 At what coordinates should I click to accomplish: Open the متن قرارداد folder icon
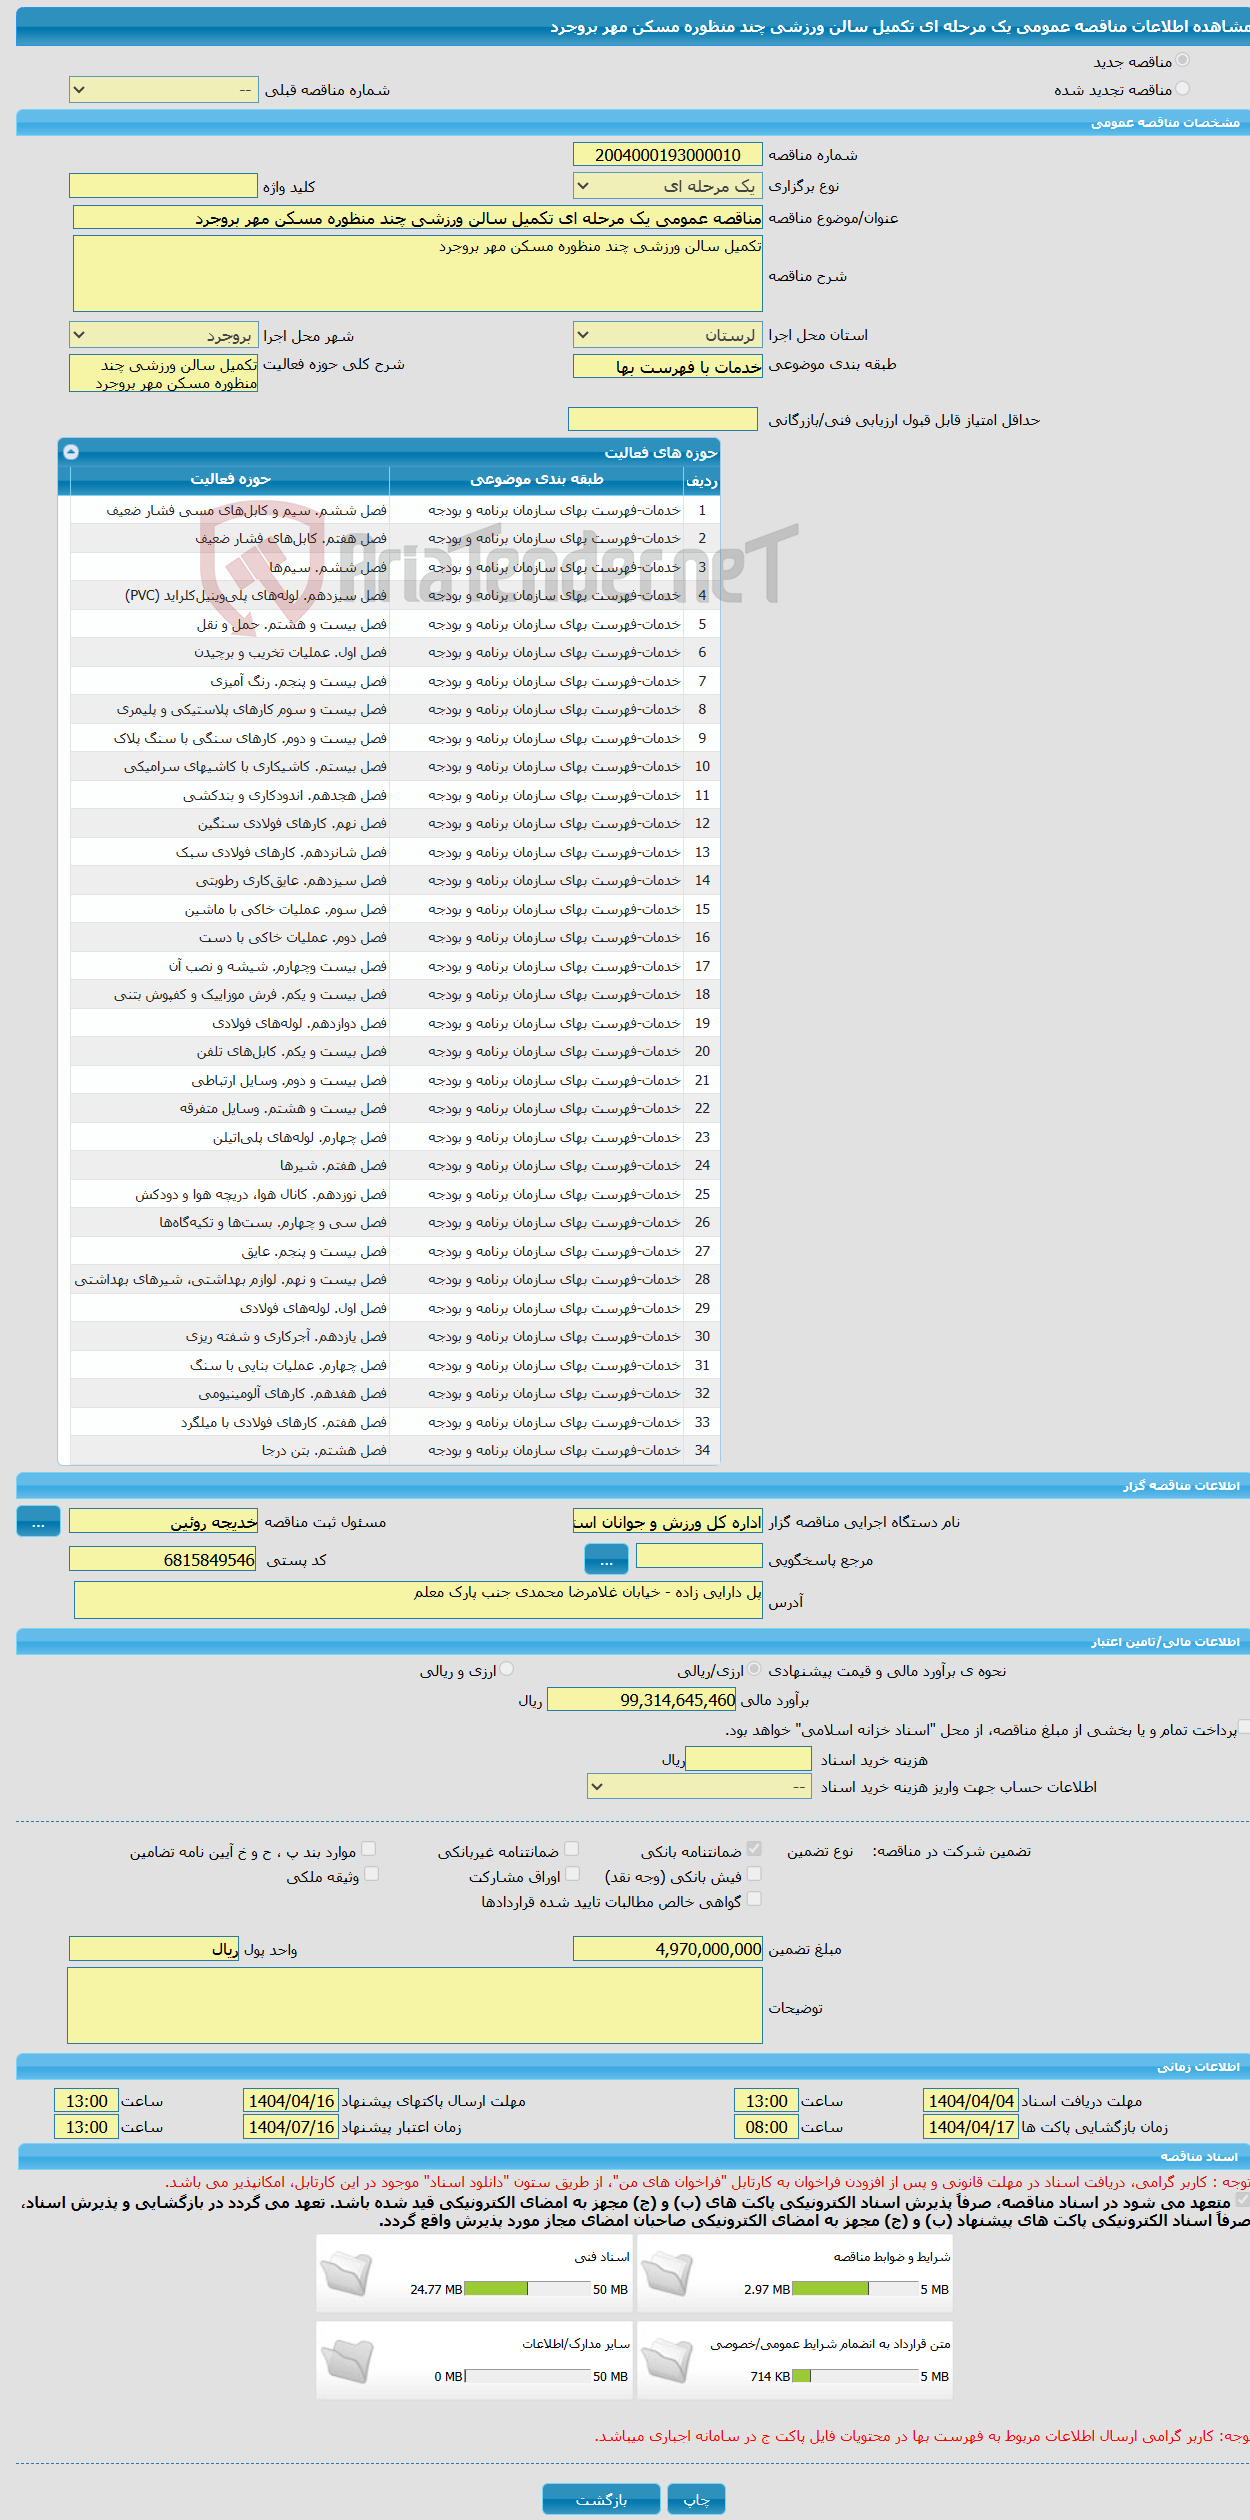(668, 2360)
